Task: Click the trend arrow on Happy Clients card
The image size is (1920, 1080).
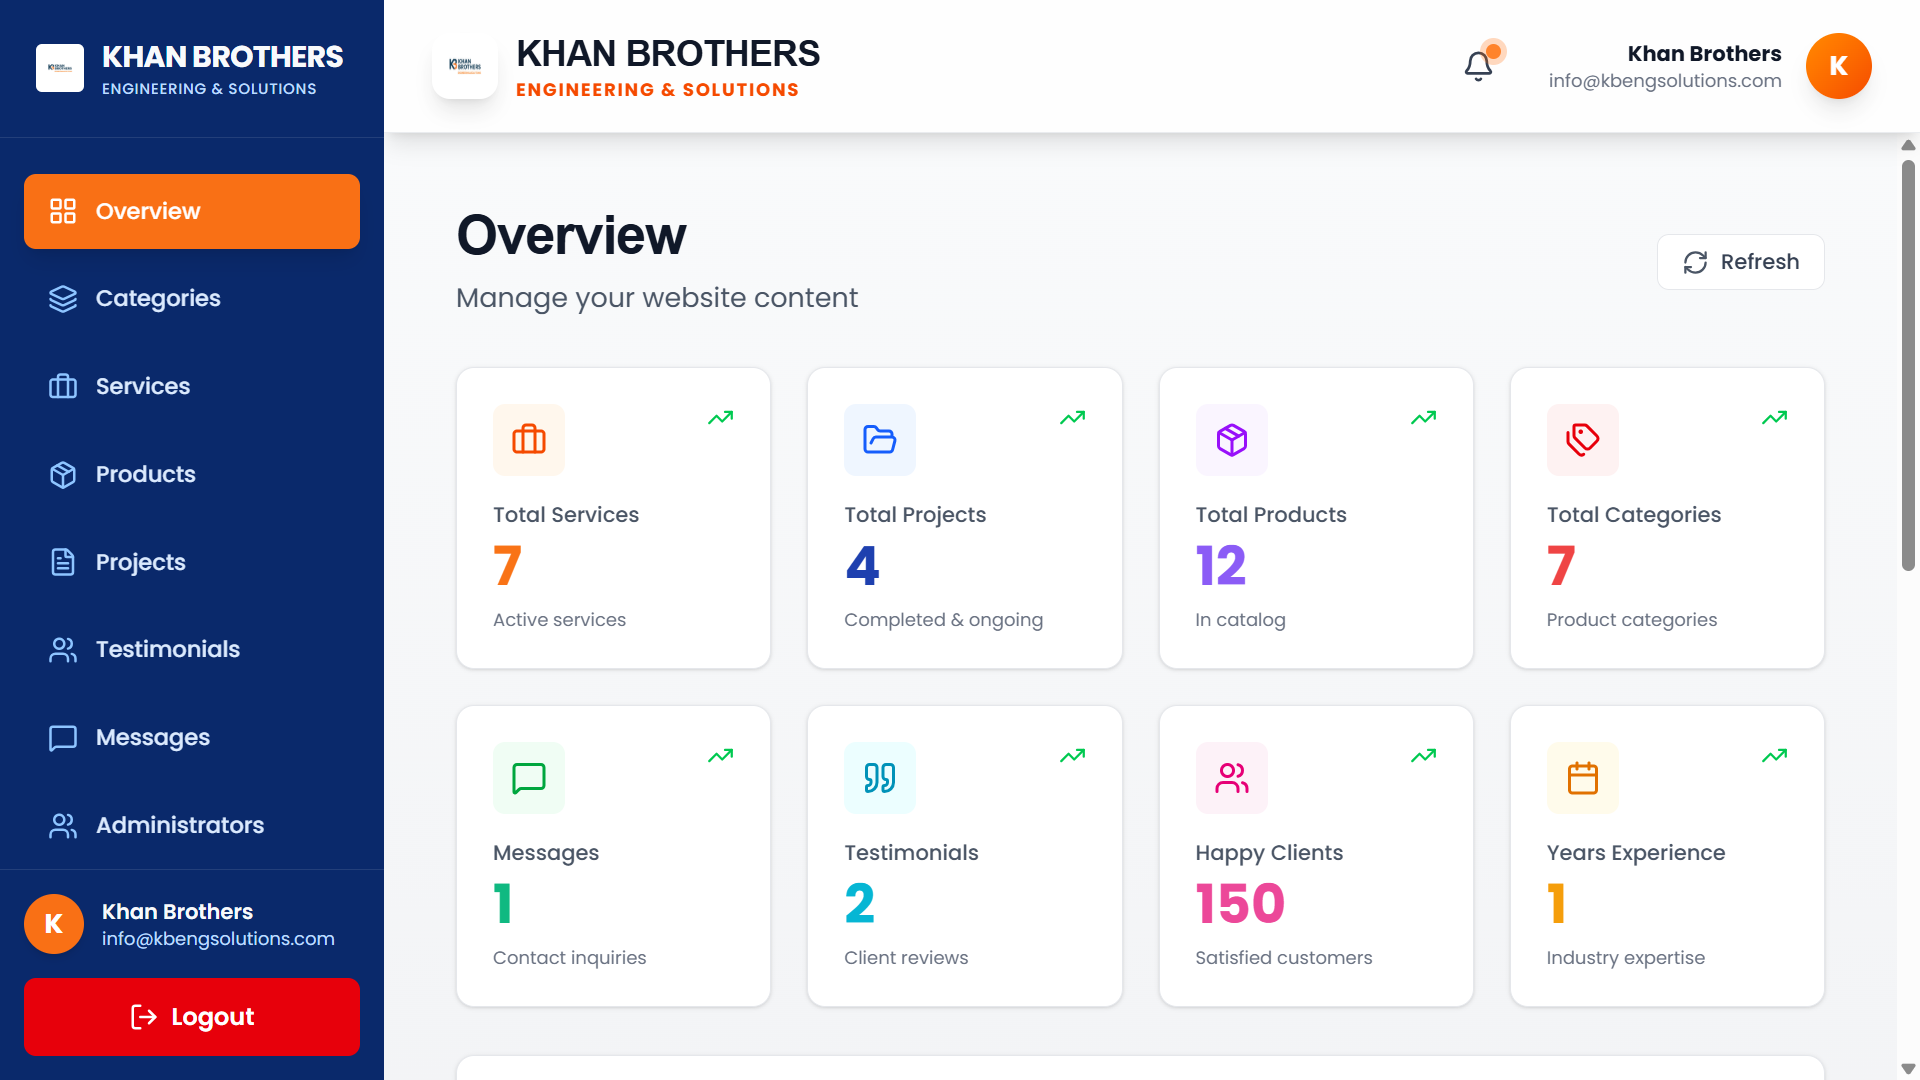Action: (x=1424, y=755)
